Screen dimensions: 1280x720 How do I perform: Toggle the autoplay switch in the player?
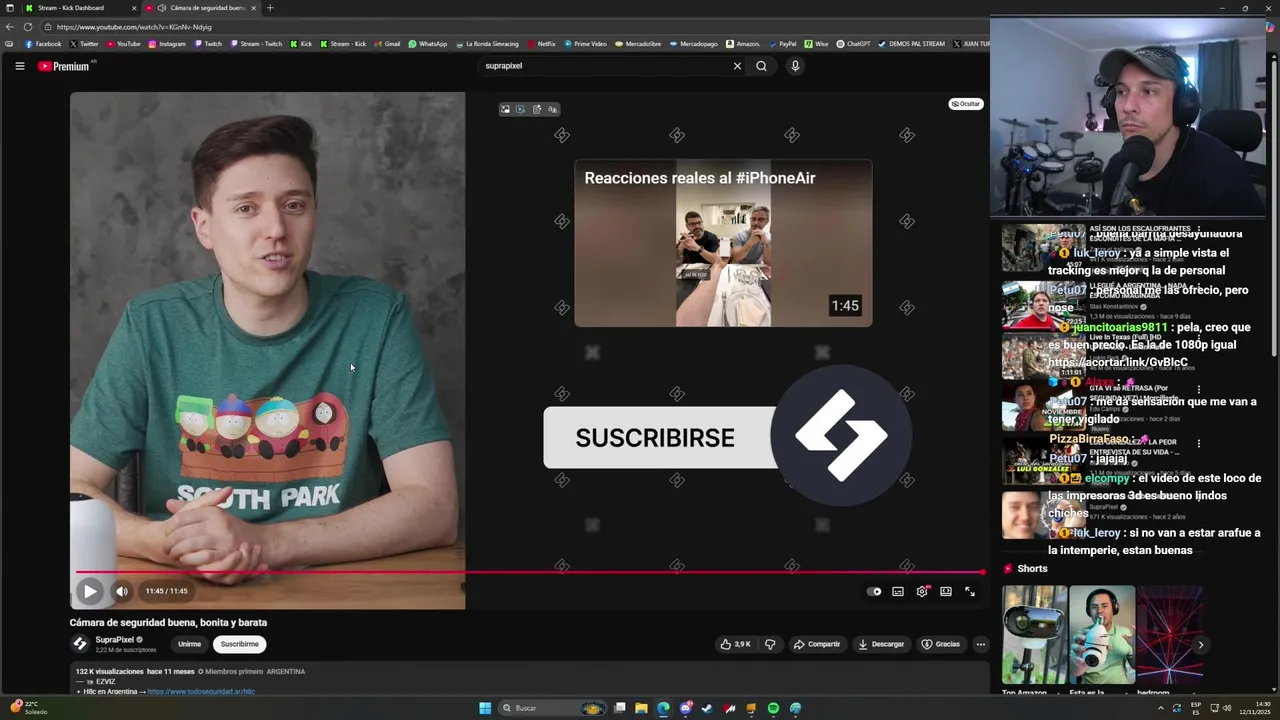(874, 591)
